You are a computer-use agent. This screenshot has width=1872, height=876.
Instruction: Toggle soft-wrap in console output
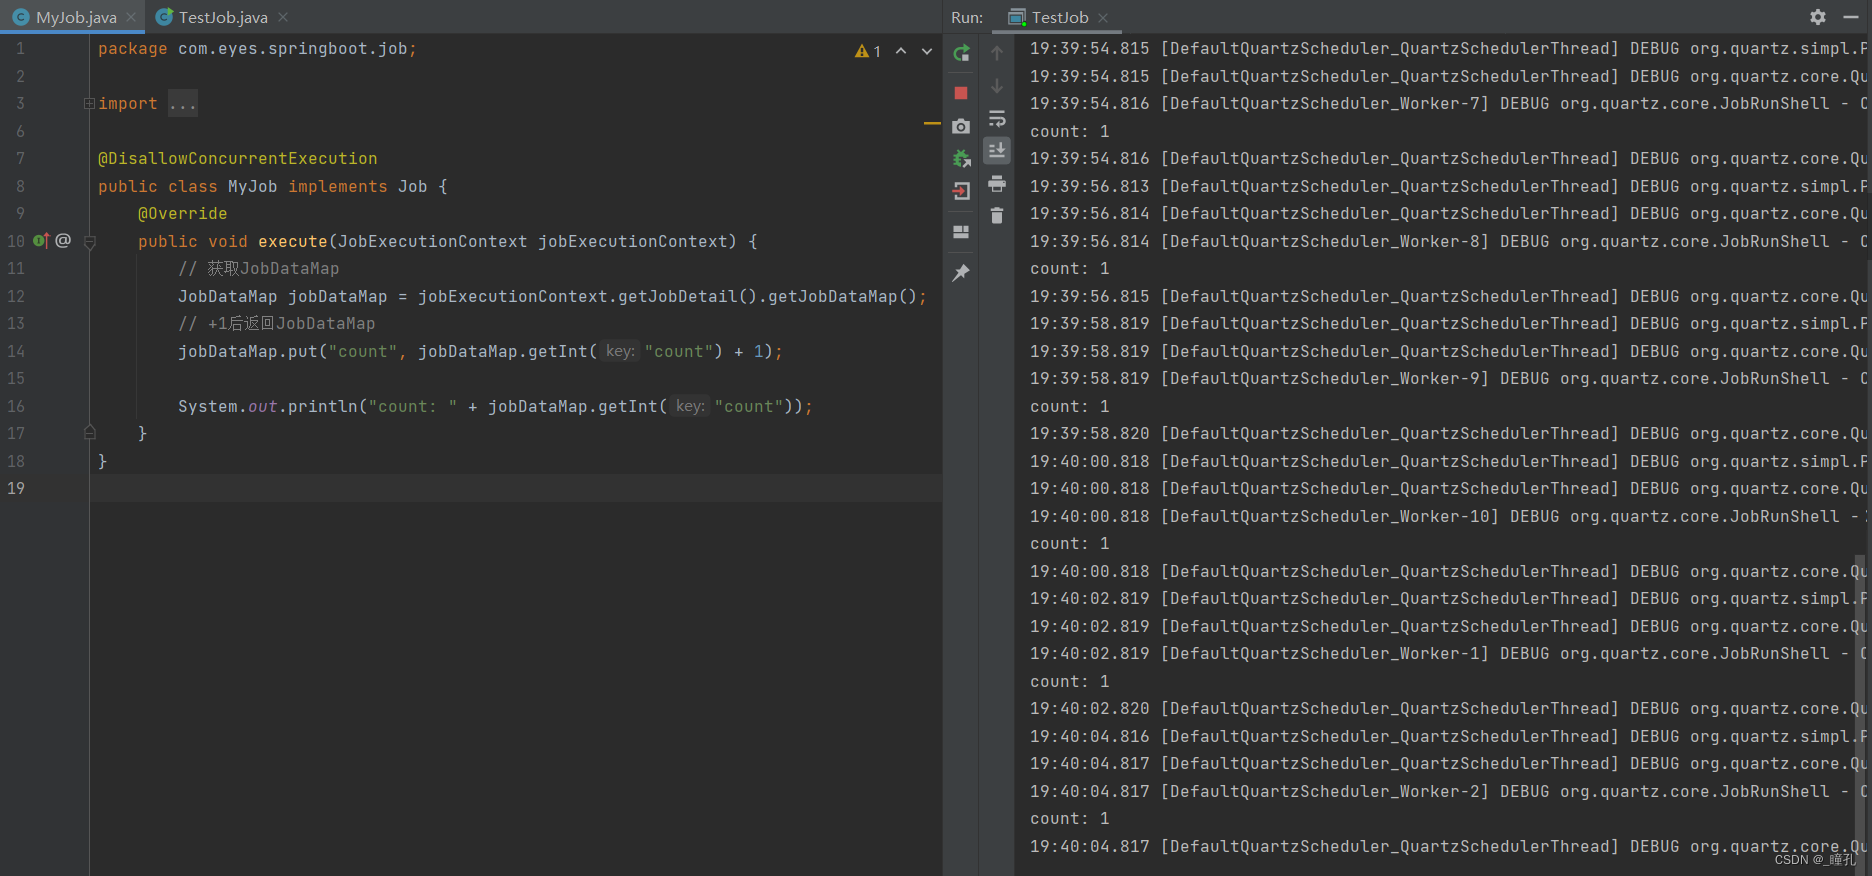click(x=997, y=119)
